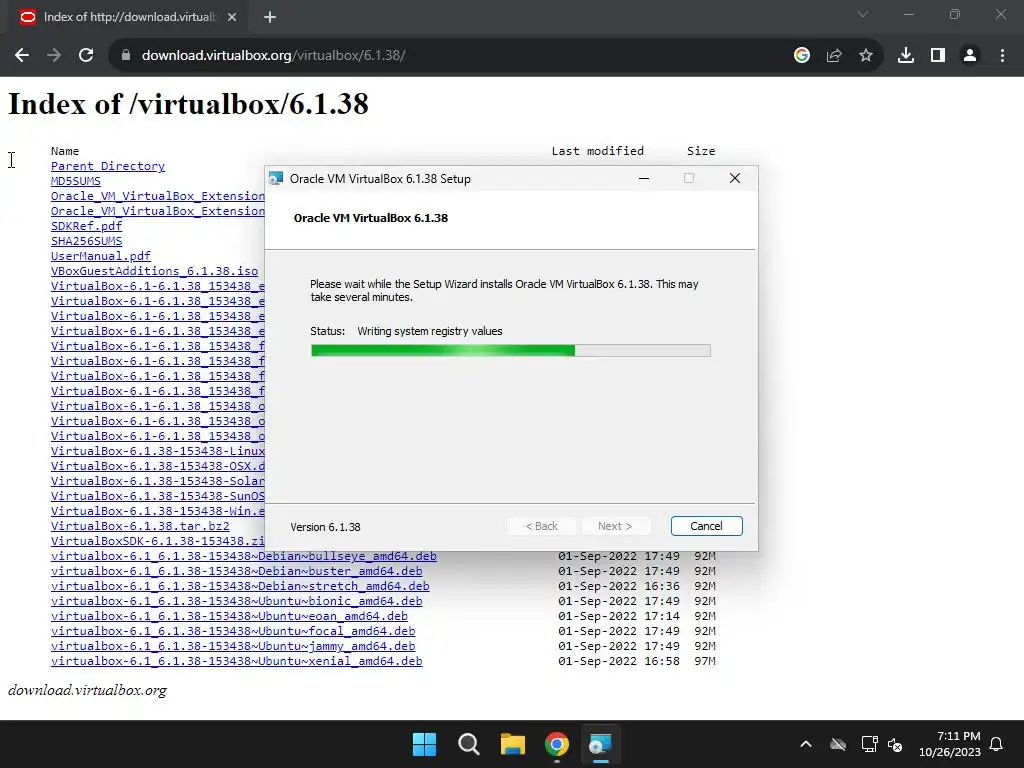Image resolution: width=1024 pixels, height=768 pixels.
Task: Download the Debian stretch amd64 deb
Action: coord(240,586)
